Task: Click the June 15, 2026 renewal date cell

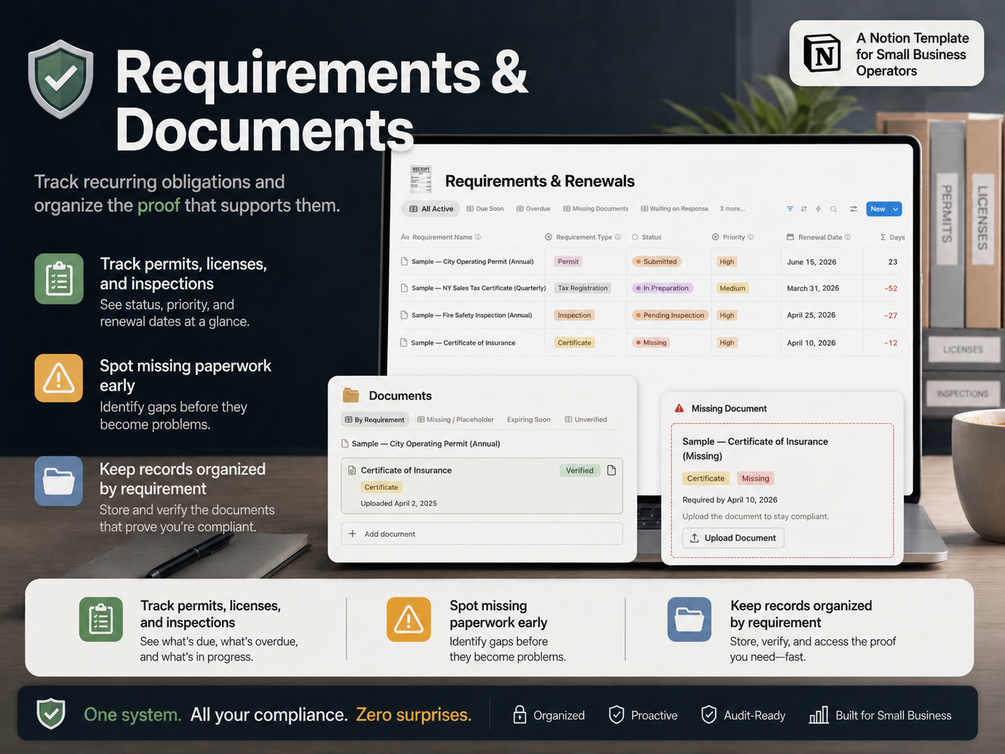Action: 811,262
